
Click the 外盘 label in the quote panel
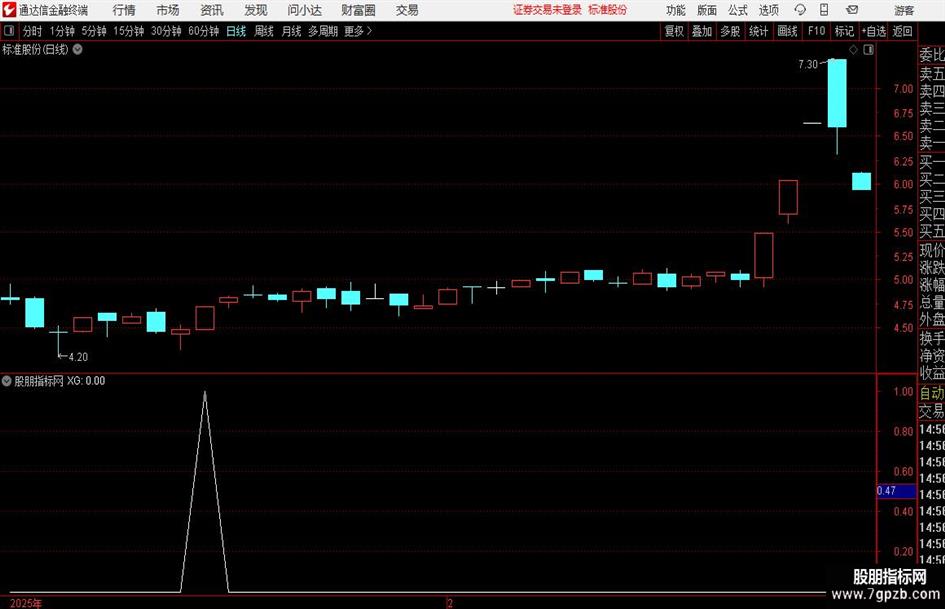coord(932,320)
